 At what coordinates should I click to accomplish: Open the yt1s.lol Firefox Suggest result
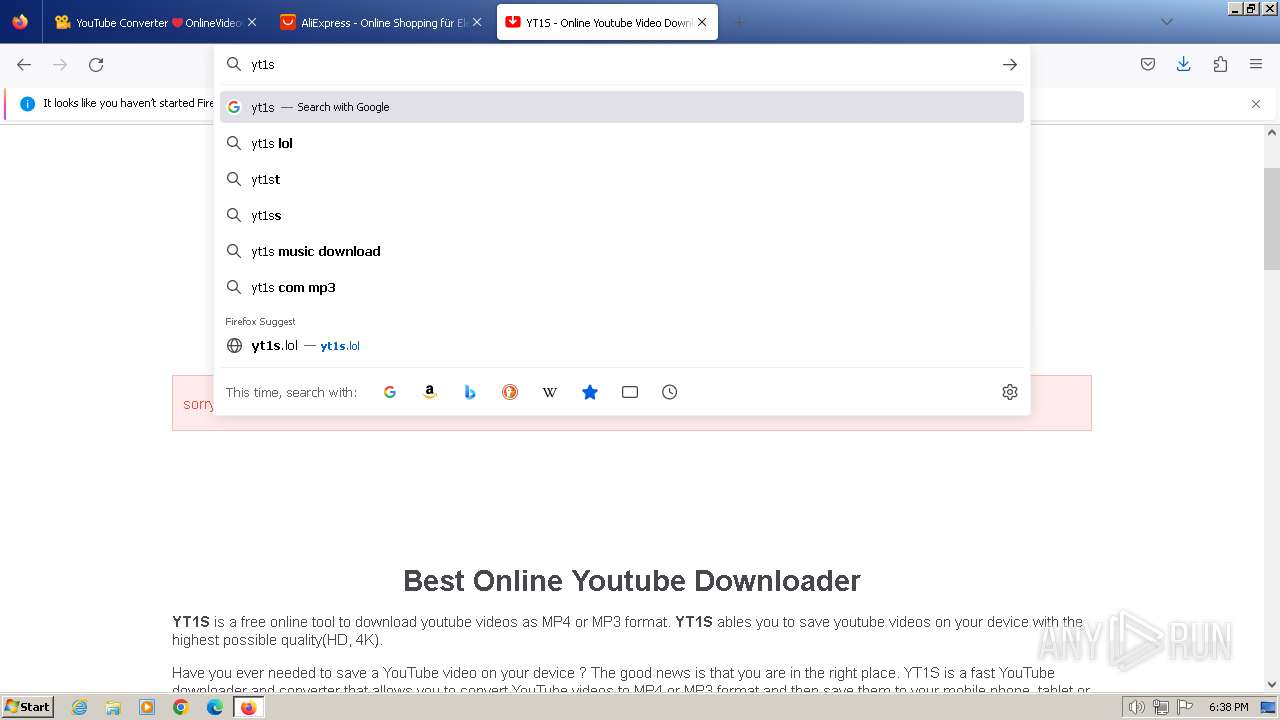pyautogui.click(x=622, y=345)
